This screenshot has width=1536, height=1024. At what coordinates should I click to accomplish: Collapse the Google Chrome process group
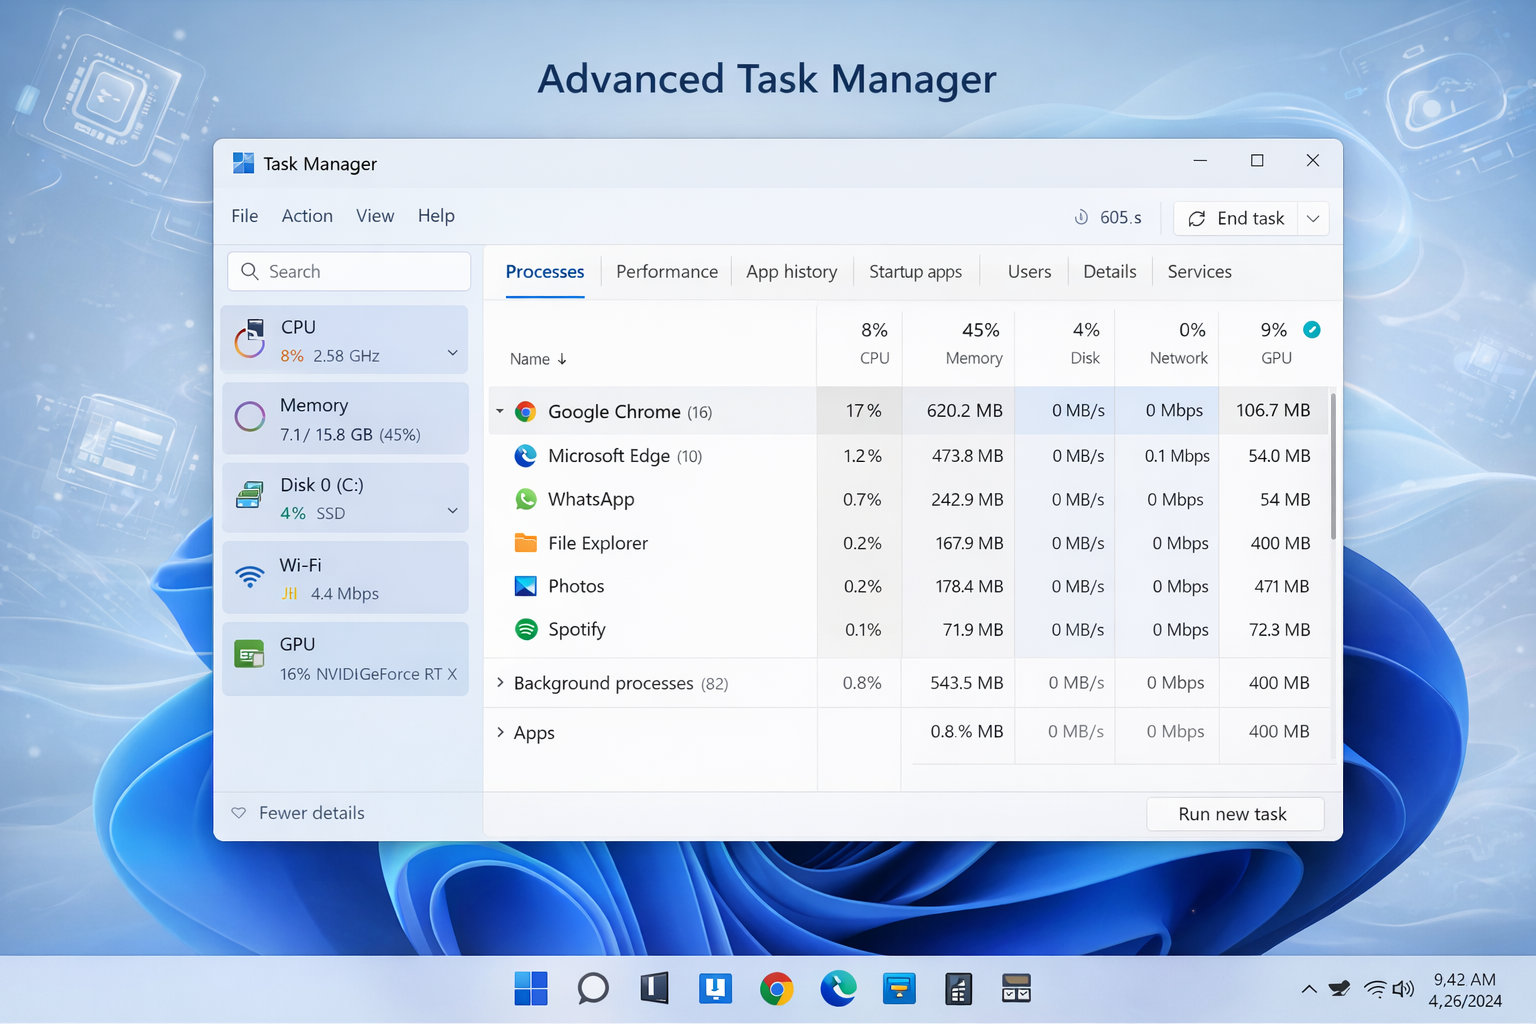(500, 411)
